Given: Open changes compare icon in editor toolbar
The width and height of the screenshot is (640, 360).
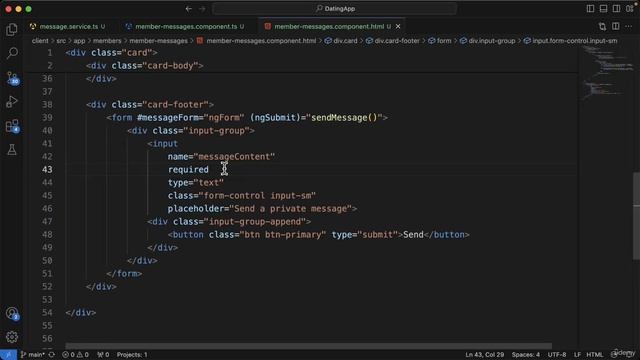Looking at the screenshot, I should click(x=602, y=27).
